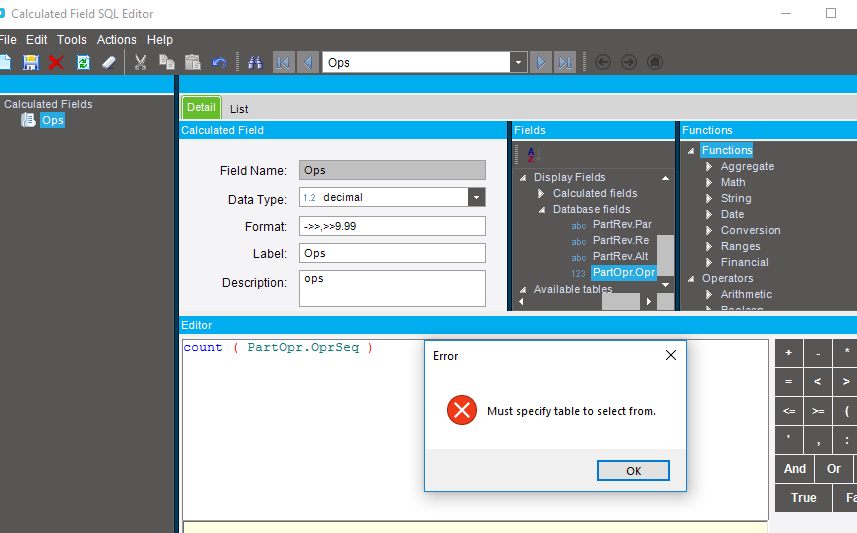Click the Fields panel horizontal scrollbar right arrow
This screenshot has width=857, height=533.
[x=649, y=301]
